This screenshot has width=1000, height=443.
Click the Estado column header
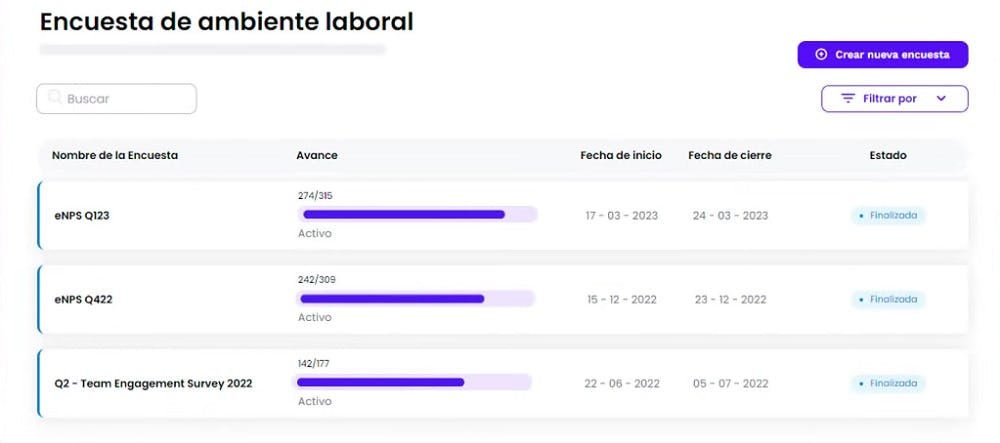pyautogui.click(x=888, y=156)
